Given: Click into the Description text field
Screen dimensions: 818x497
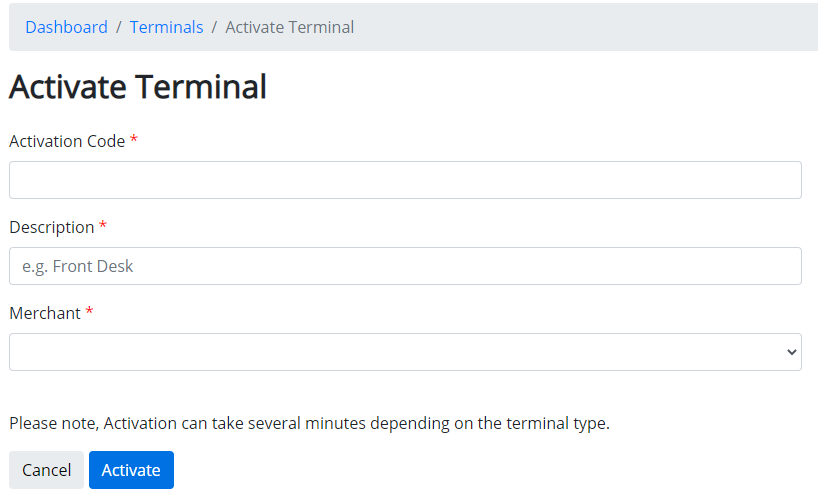Looking at the screenshot, I should 405,266.
